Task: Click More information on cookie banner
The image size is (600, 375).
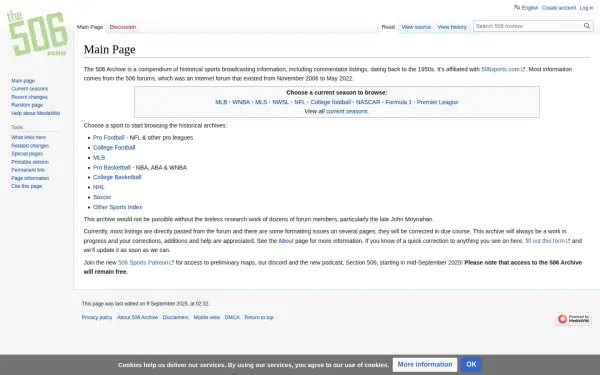Action: click(425, 365)
